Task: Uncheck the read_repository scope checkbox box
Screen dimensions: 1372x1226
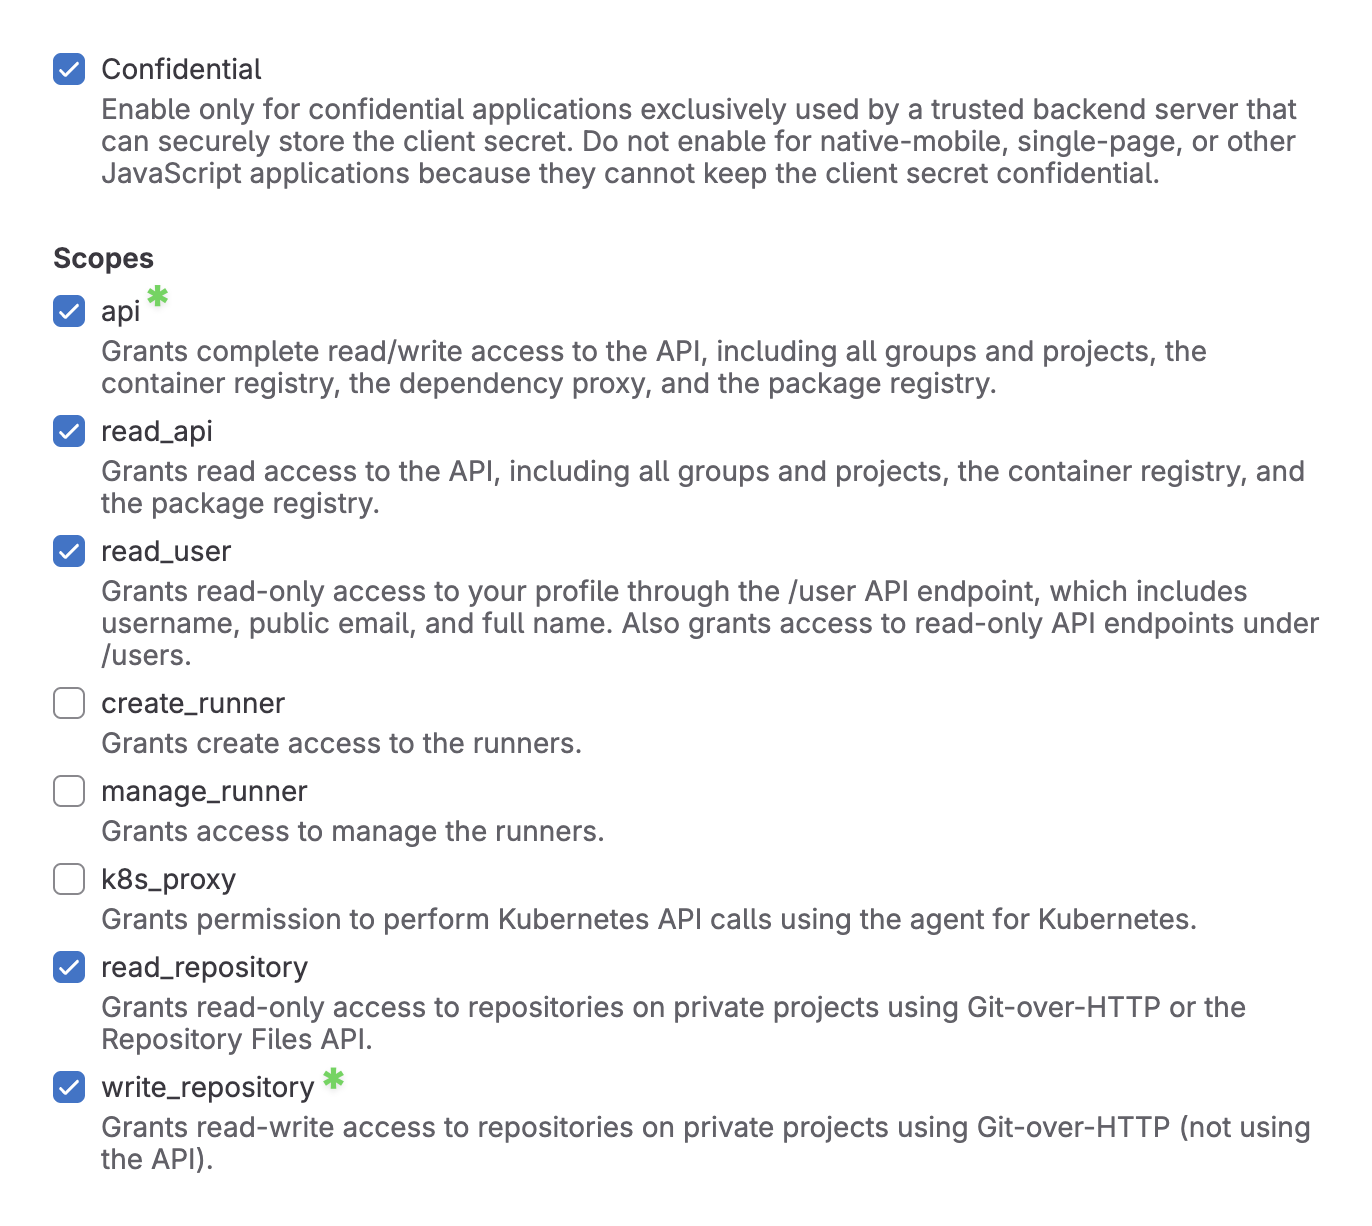Action: [x=69, y=967]
